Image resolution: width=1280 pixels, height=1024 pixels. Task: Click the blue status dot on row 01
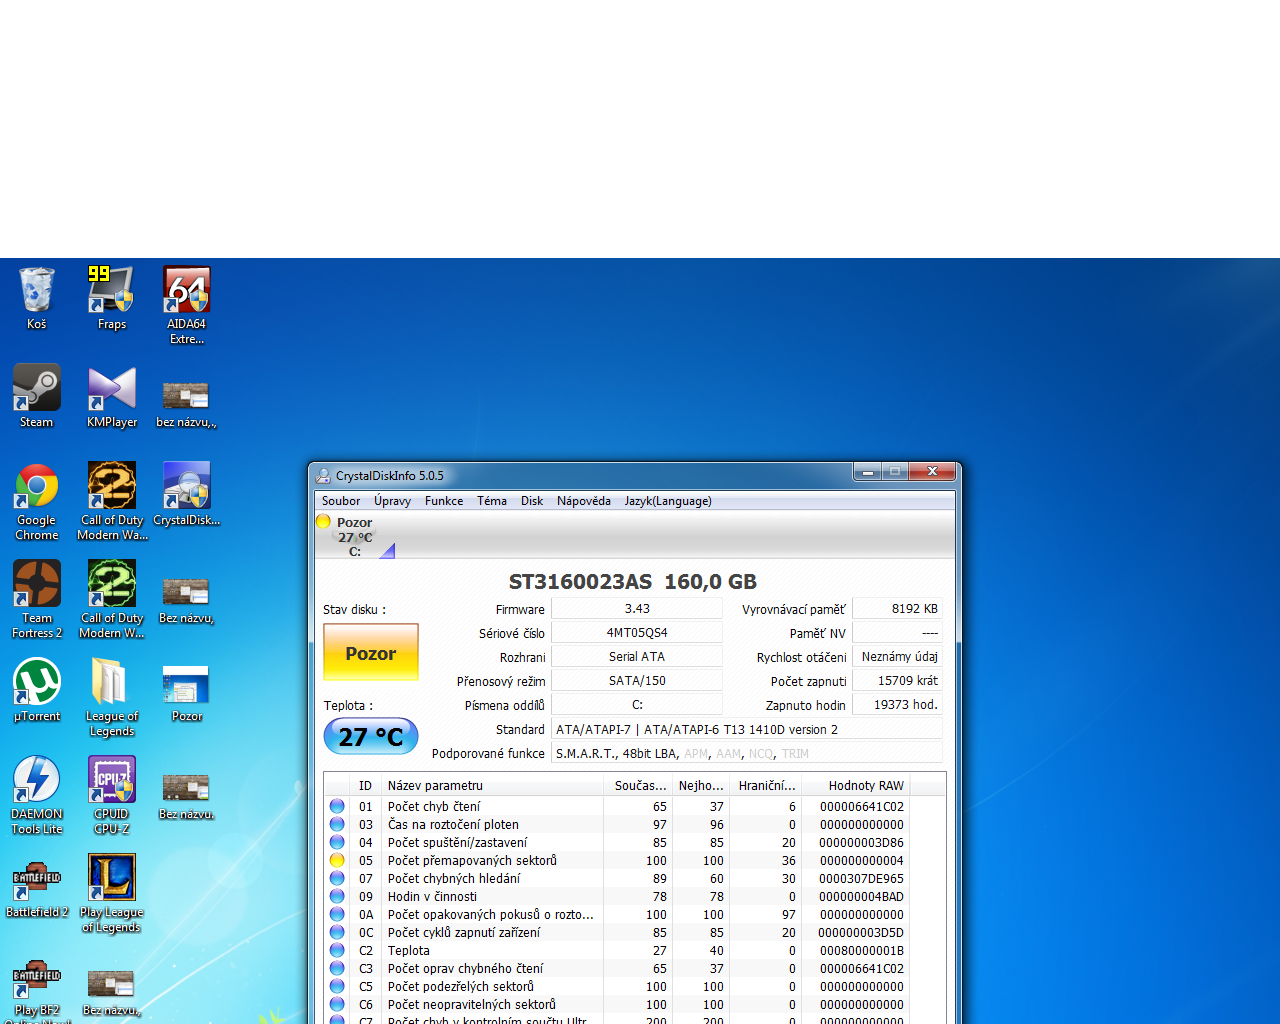(337, 806)
